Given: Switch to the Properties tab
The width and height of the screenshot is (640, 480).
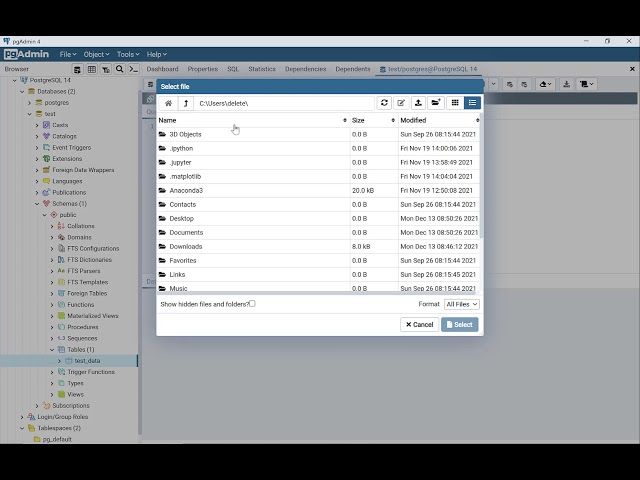Looking at the screenshot, I should (203, 69).
